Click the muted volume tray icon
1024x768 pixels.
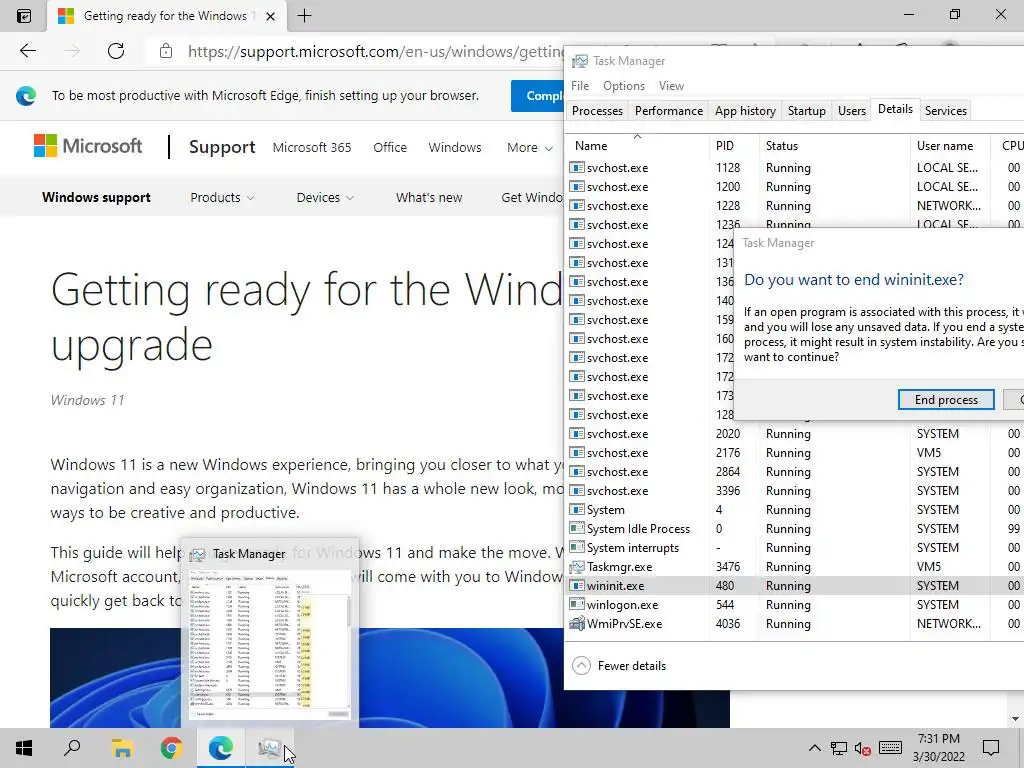[863, 748]
